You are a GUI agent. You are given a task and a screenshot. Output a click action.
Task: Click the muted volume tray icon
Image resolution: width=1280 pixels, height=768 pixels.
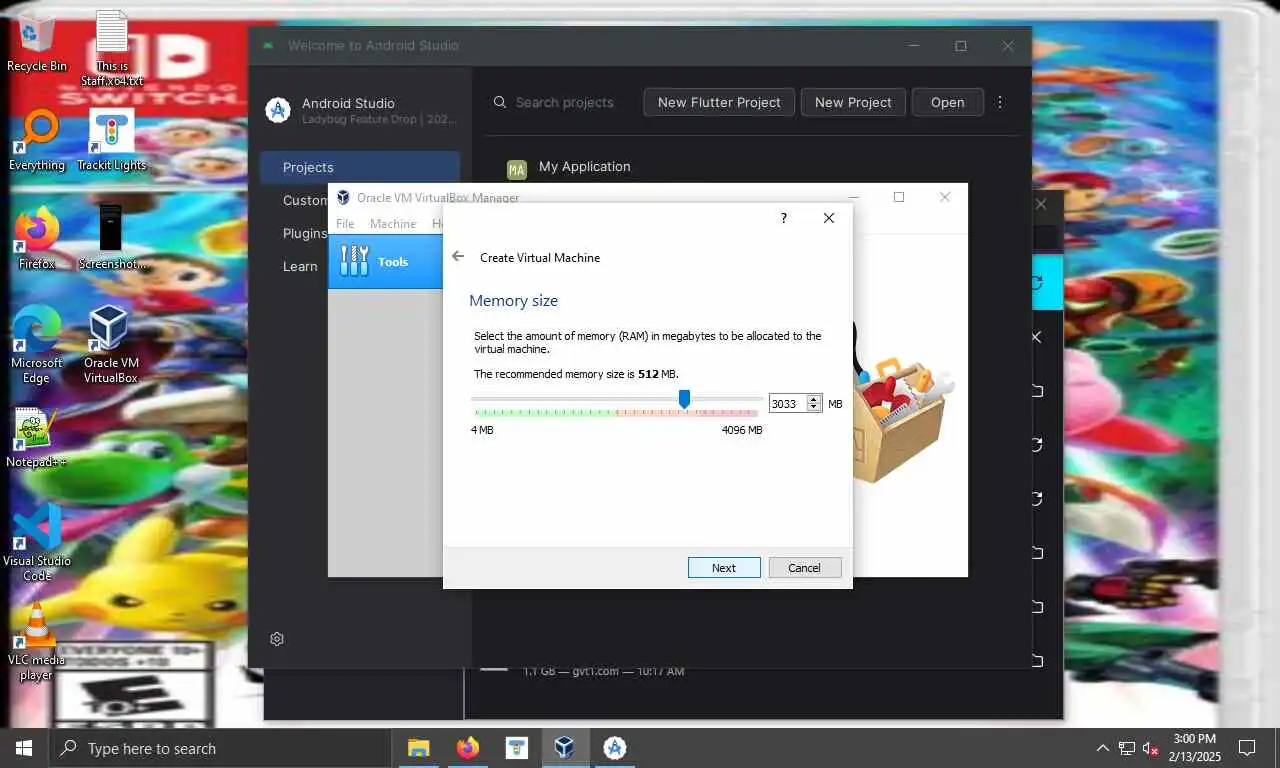1151,748
